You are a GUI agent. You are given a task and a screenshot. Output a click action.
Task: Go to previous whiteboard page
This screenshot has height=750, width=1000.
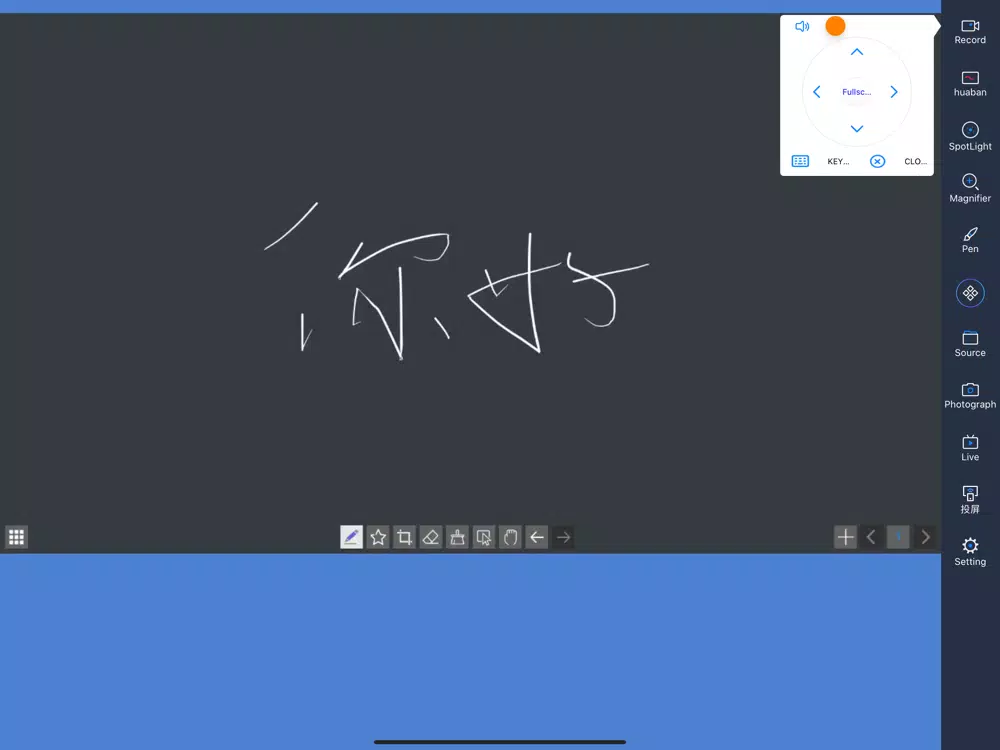coord(871,537)
